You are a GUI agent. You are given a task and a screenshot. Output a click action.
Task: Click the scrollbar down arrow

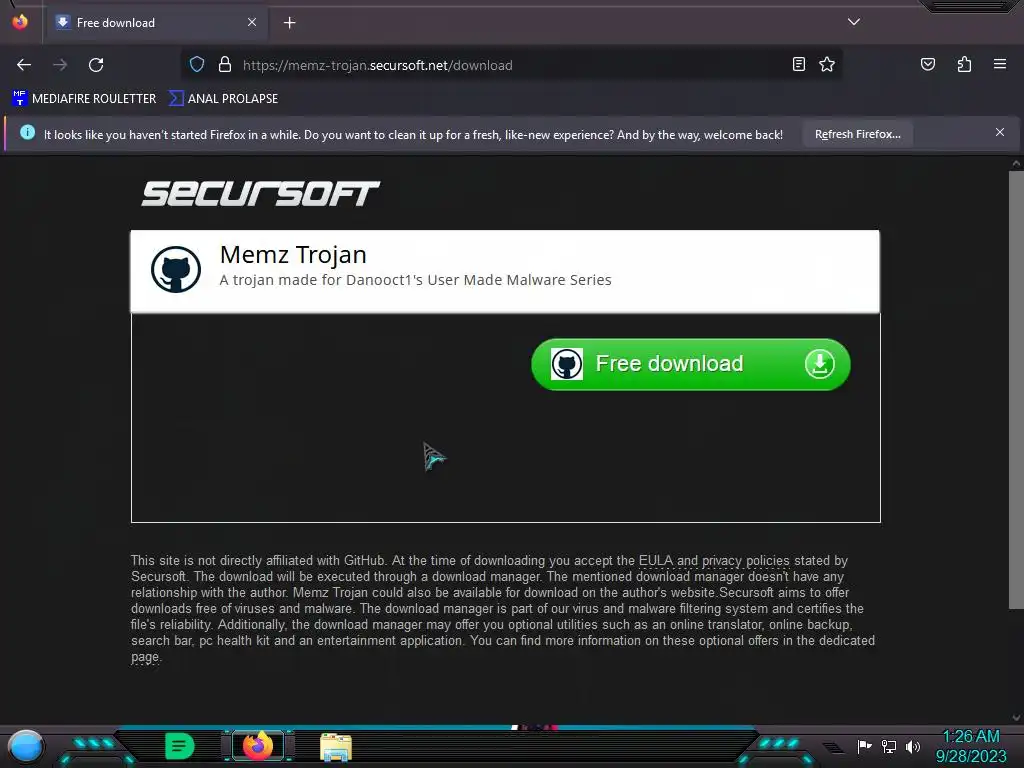pos(1016,718)
